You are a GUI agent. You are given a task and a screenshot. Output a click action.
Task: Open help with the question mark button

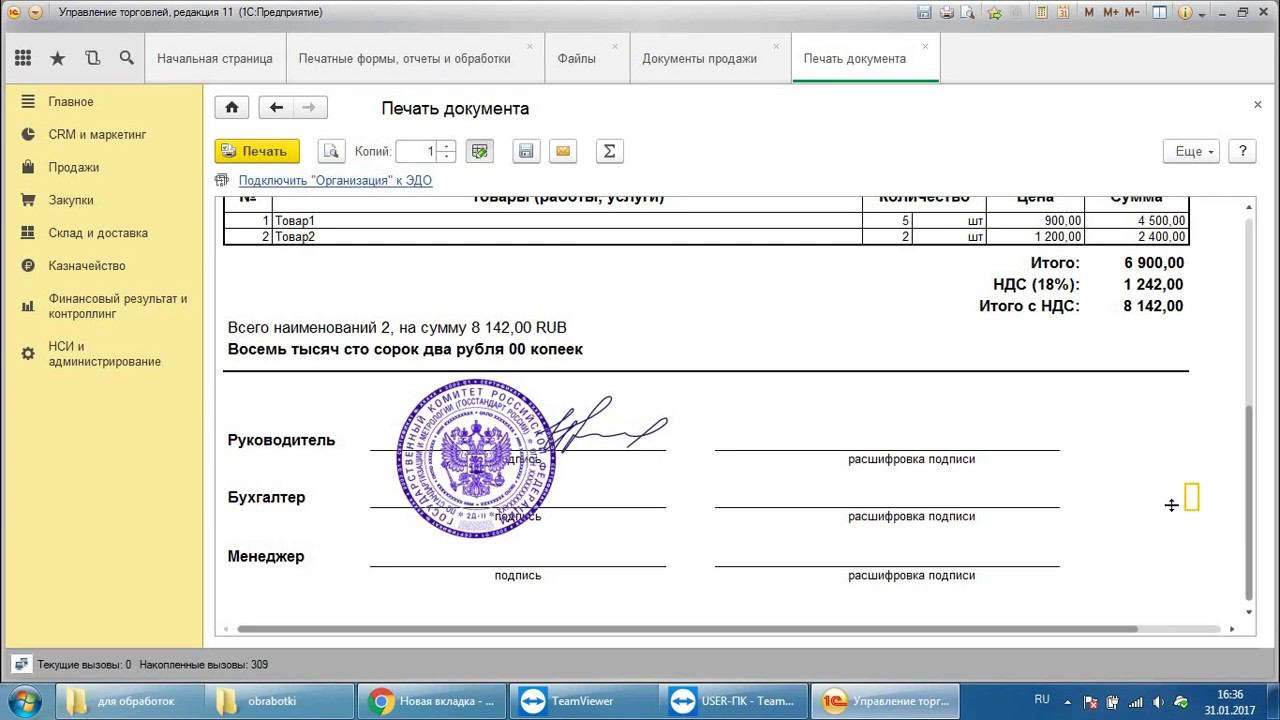tap(1242, 151)
